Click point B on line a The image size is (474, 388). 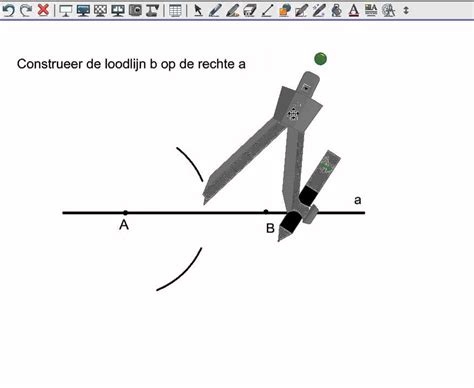(266, 212)
